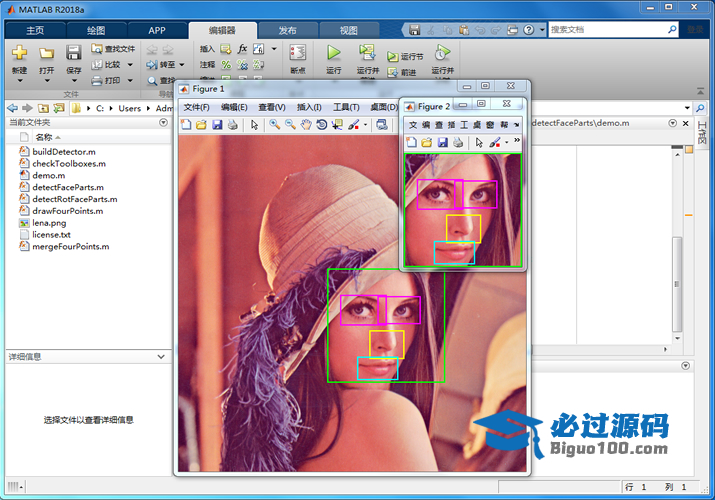
Task: Toggle the Edit Plot arrow in Figure 1
Action: (x=255, y=125)
